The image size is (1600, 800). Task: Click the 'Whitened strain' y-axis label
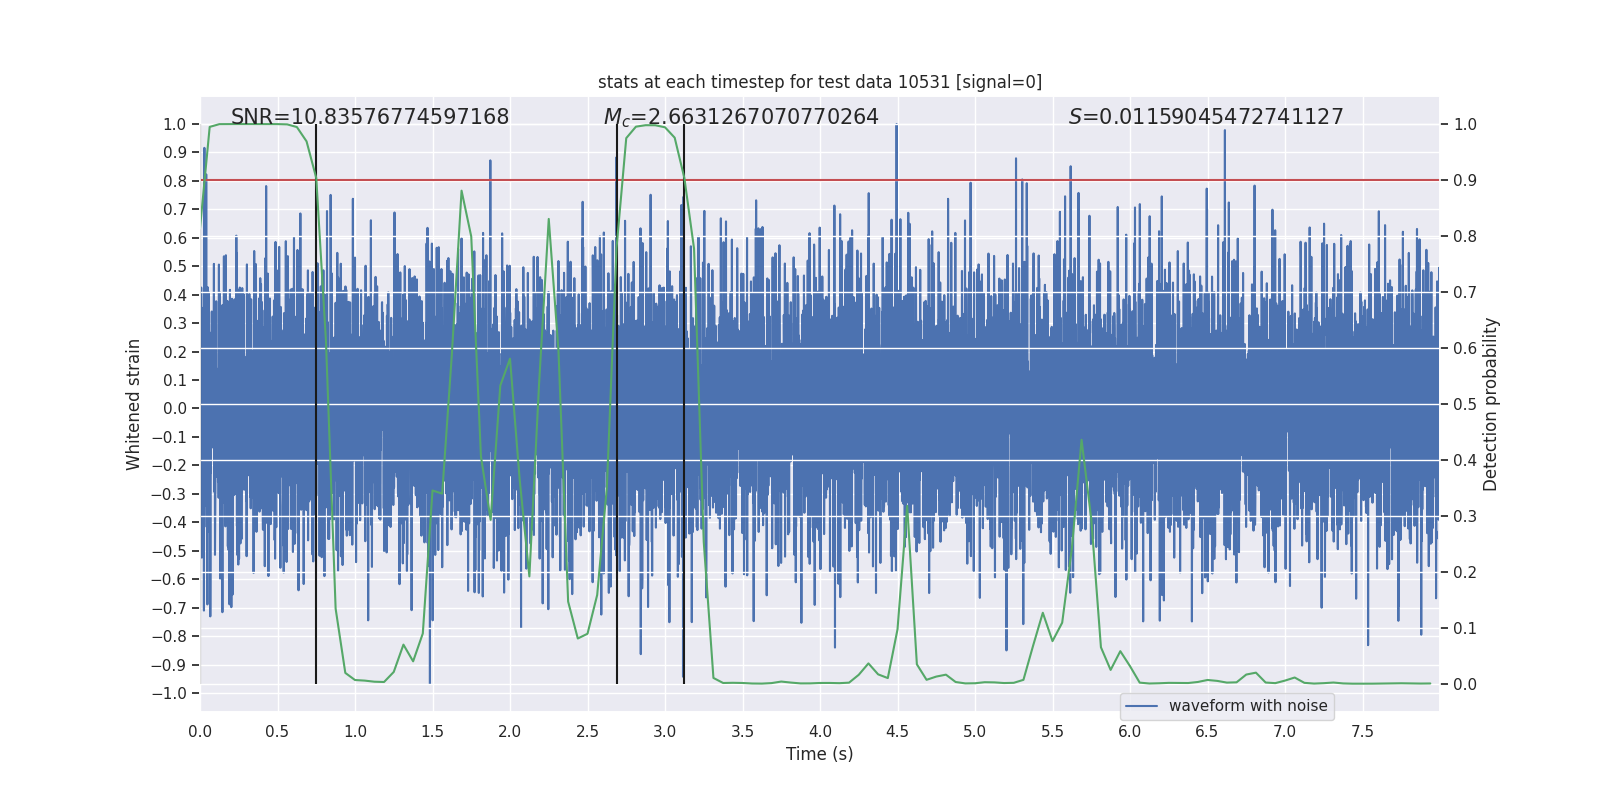133,404
